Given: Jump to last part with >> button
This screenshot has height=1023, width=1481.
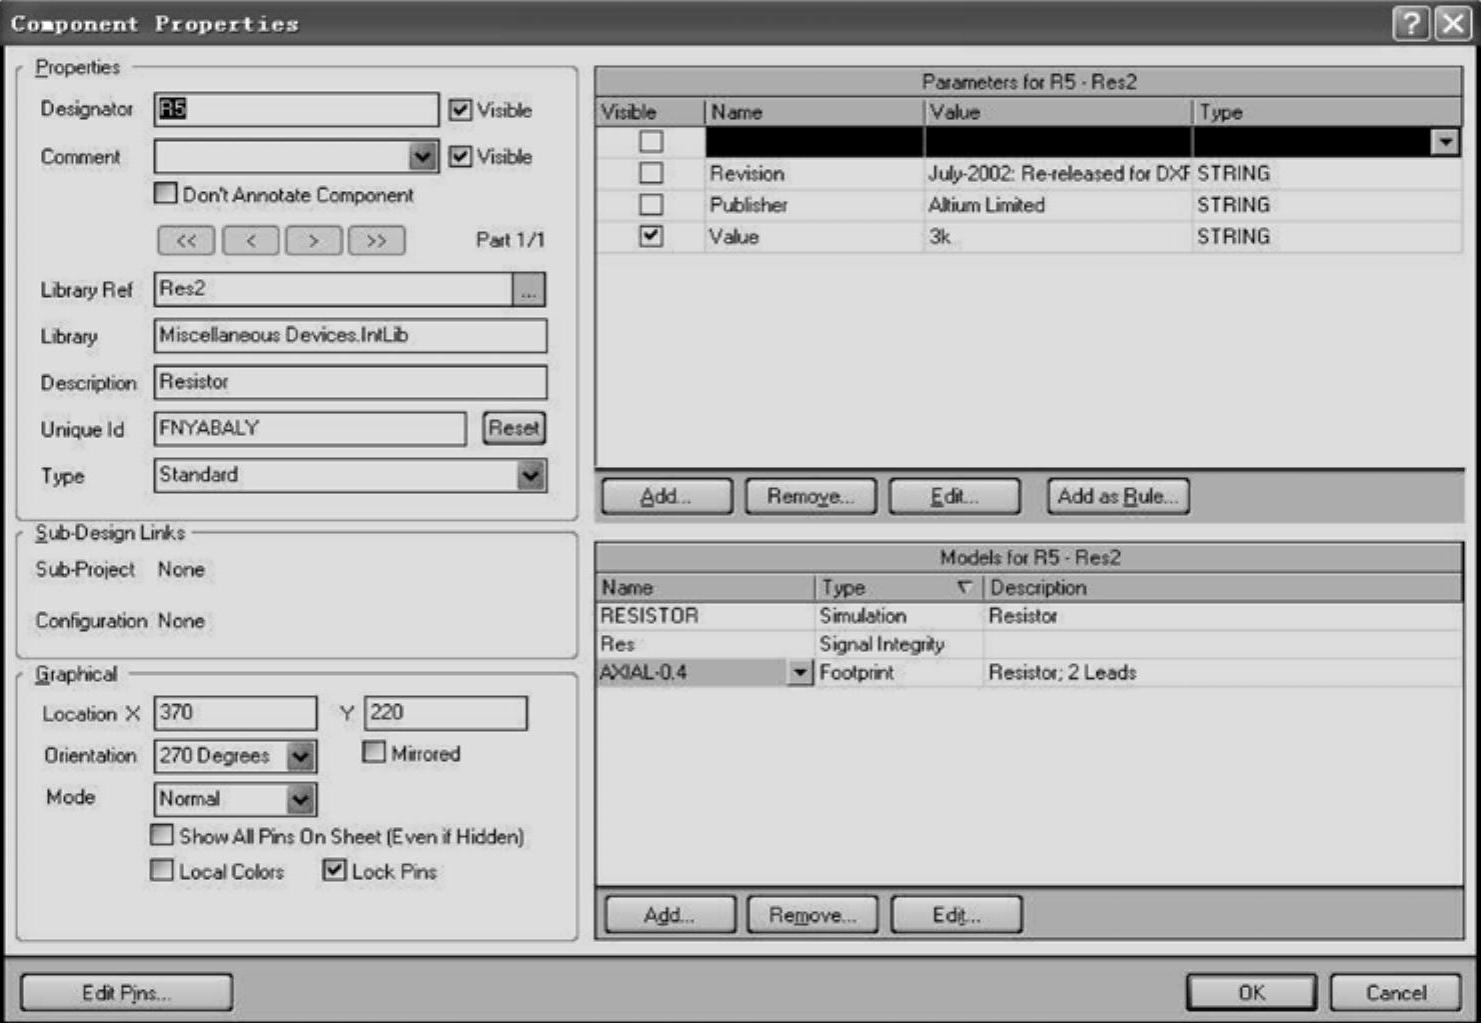Looking at the screenshot, I should (376, 240).
